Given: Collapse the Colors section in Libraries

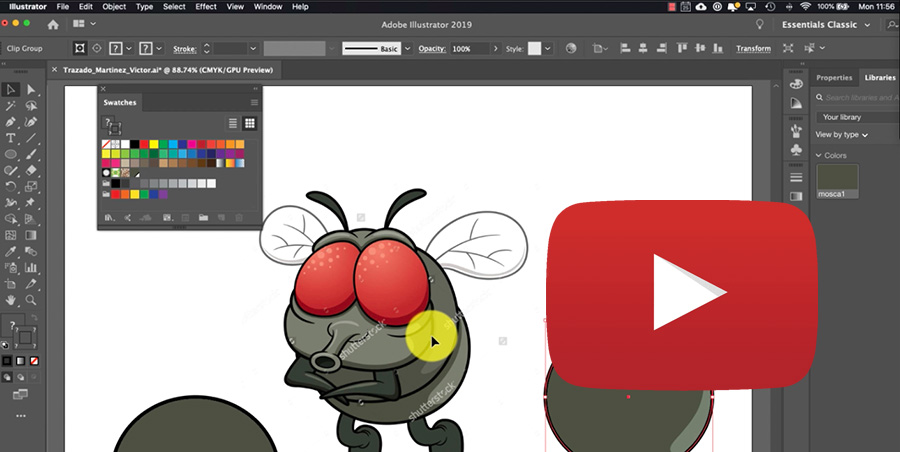Looking at the screenshot, I should [x=819, y=156].
